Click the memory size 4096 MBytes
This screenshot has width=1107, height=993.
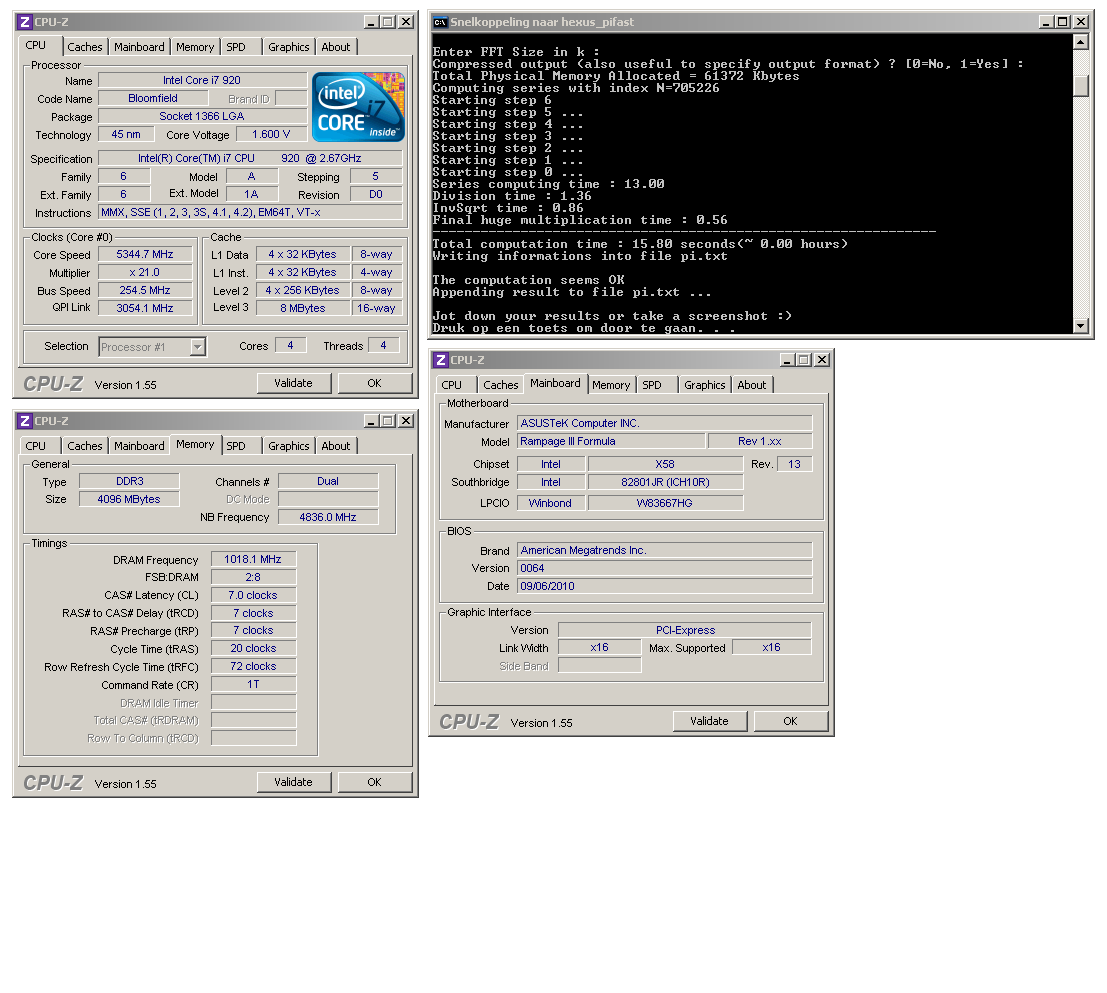coord(129,499)
